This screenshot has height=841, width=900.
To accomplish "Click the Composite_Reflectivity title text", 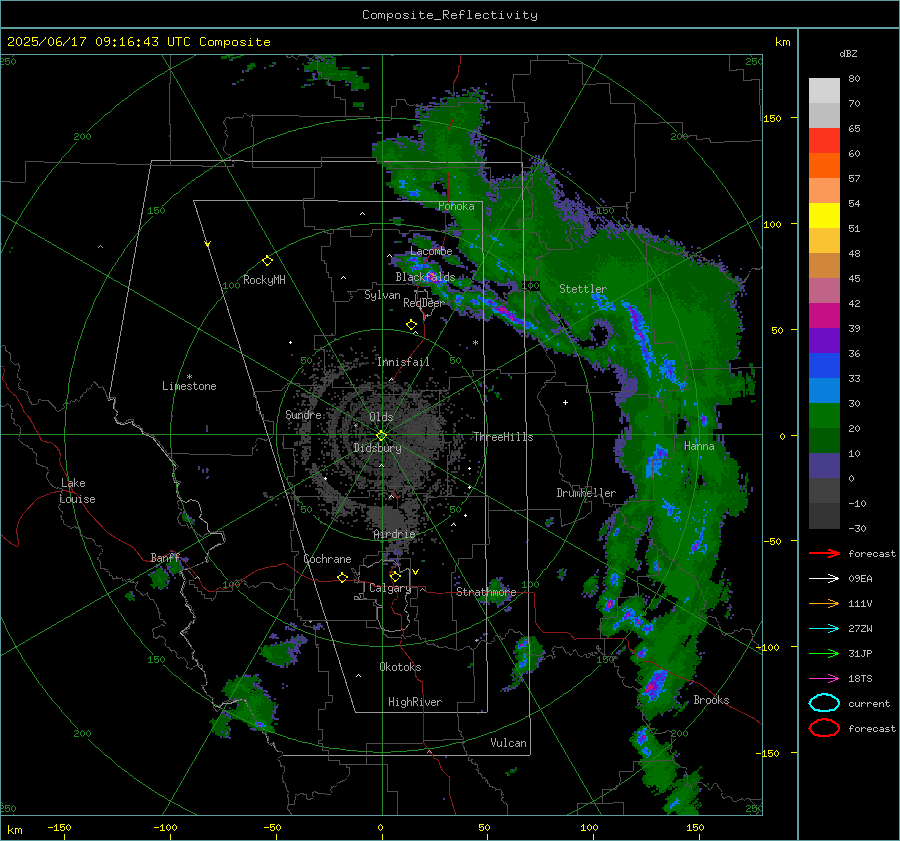I will (x=449, y=15).
